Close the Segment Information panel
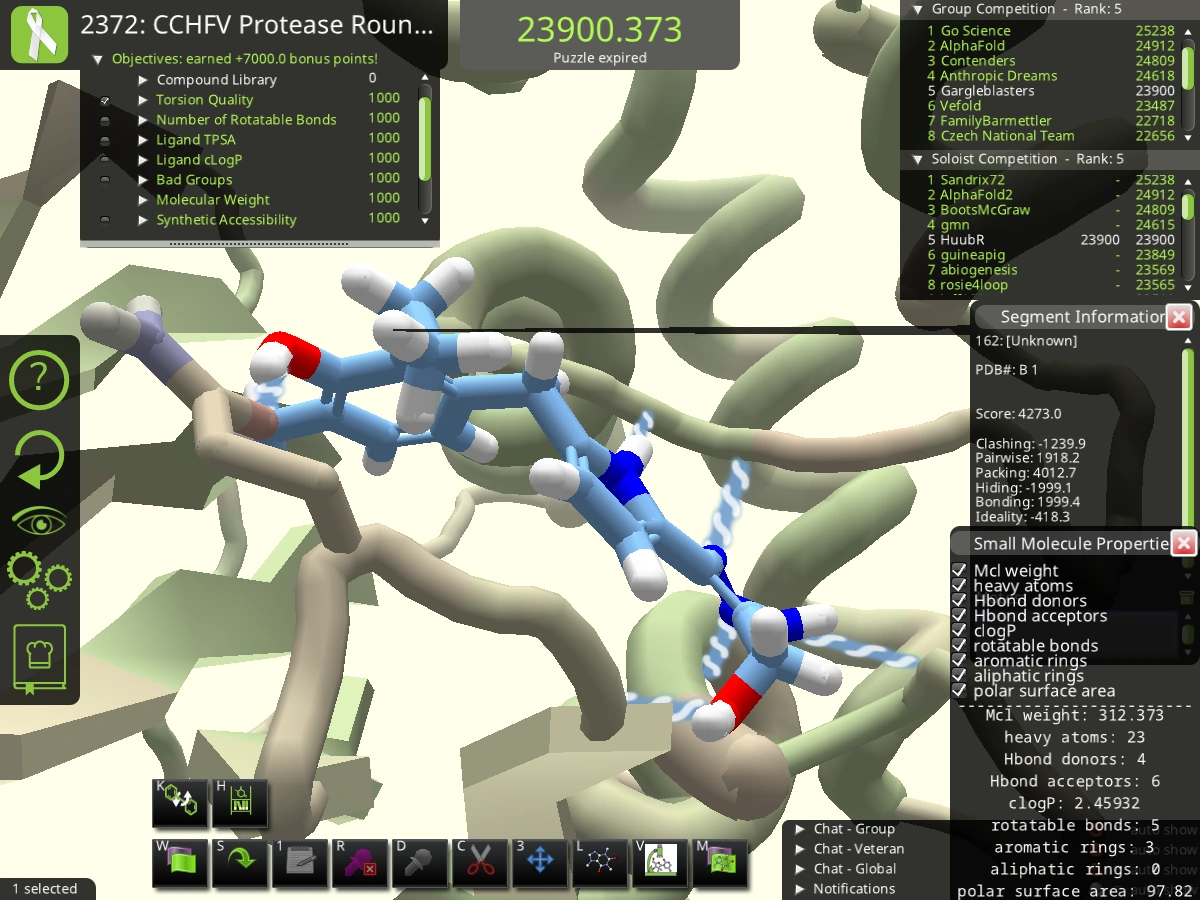1200x900 pixels. [1179, 317]
